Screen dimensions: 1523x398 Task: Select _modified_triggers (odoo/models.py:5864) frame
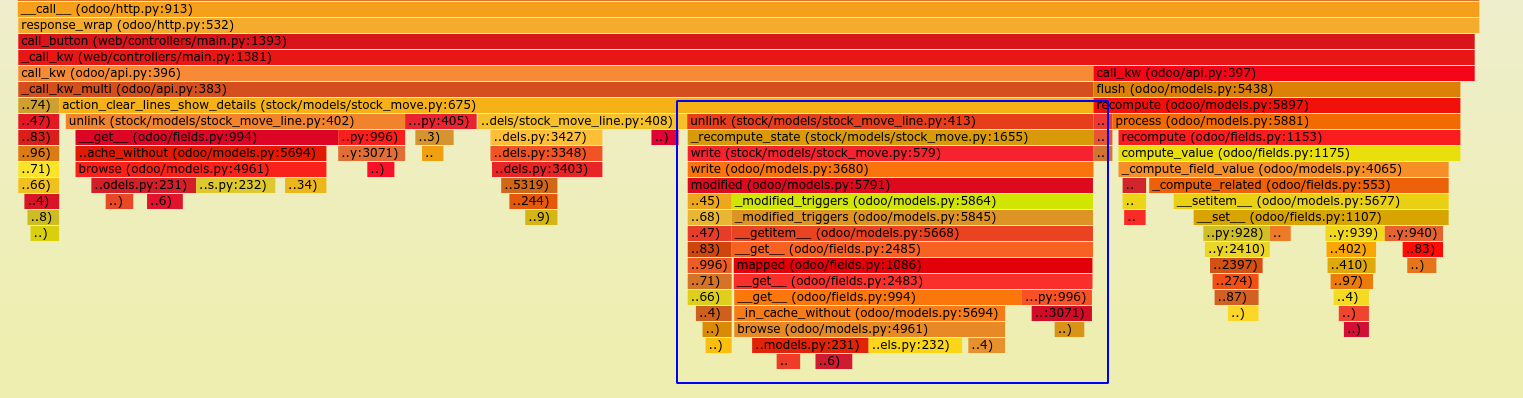click(x=912, y=201)
